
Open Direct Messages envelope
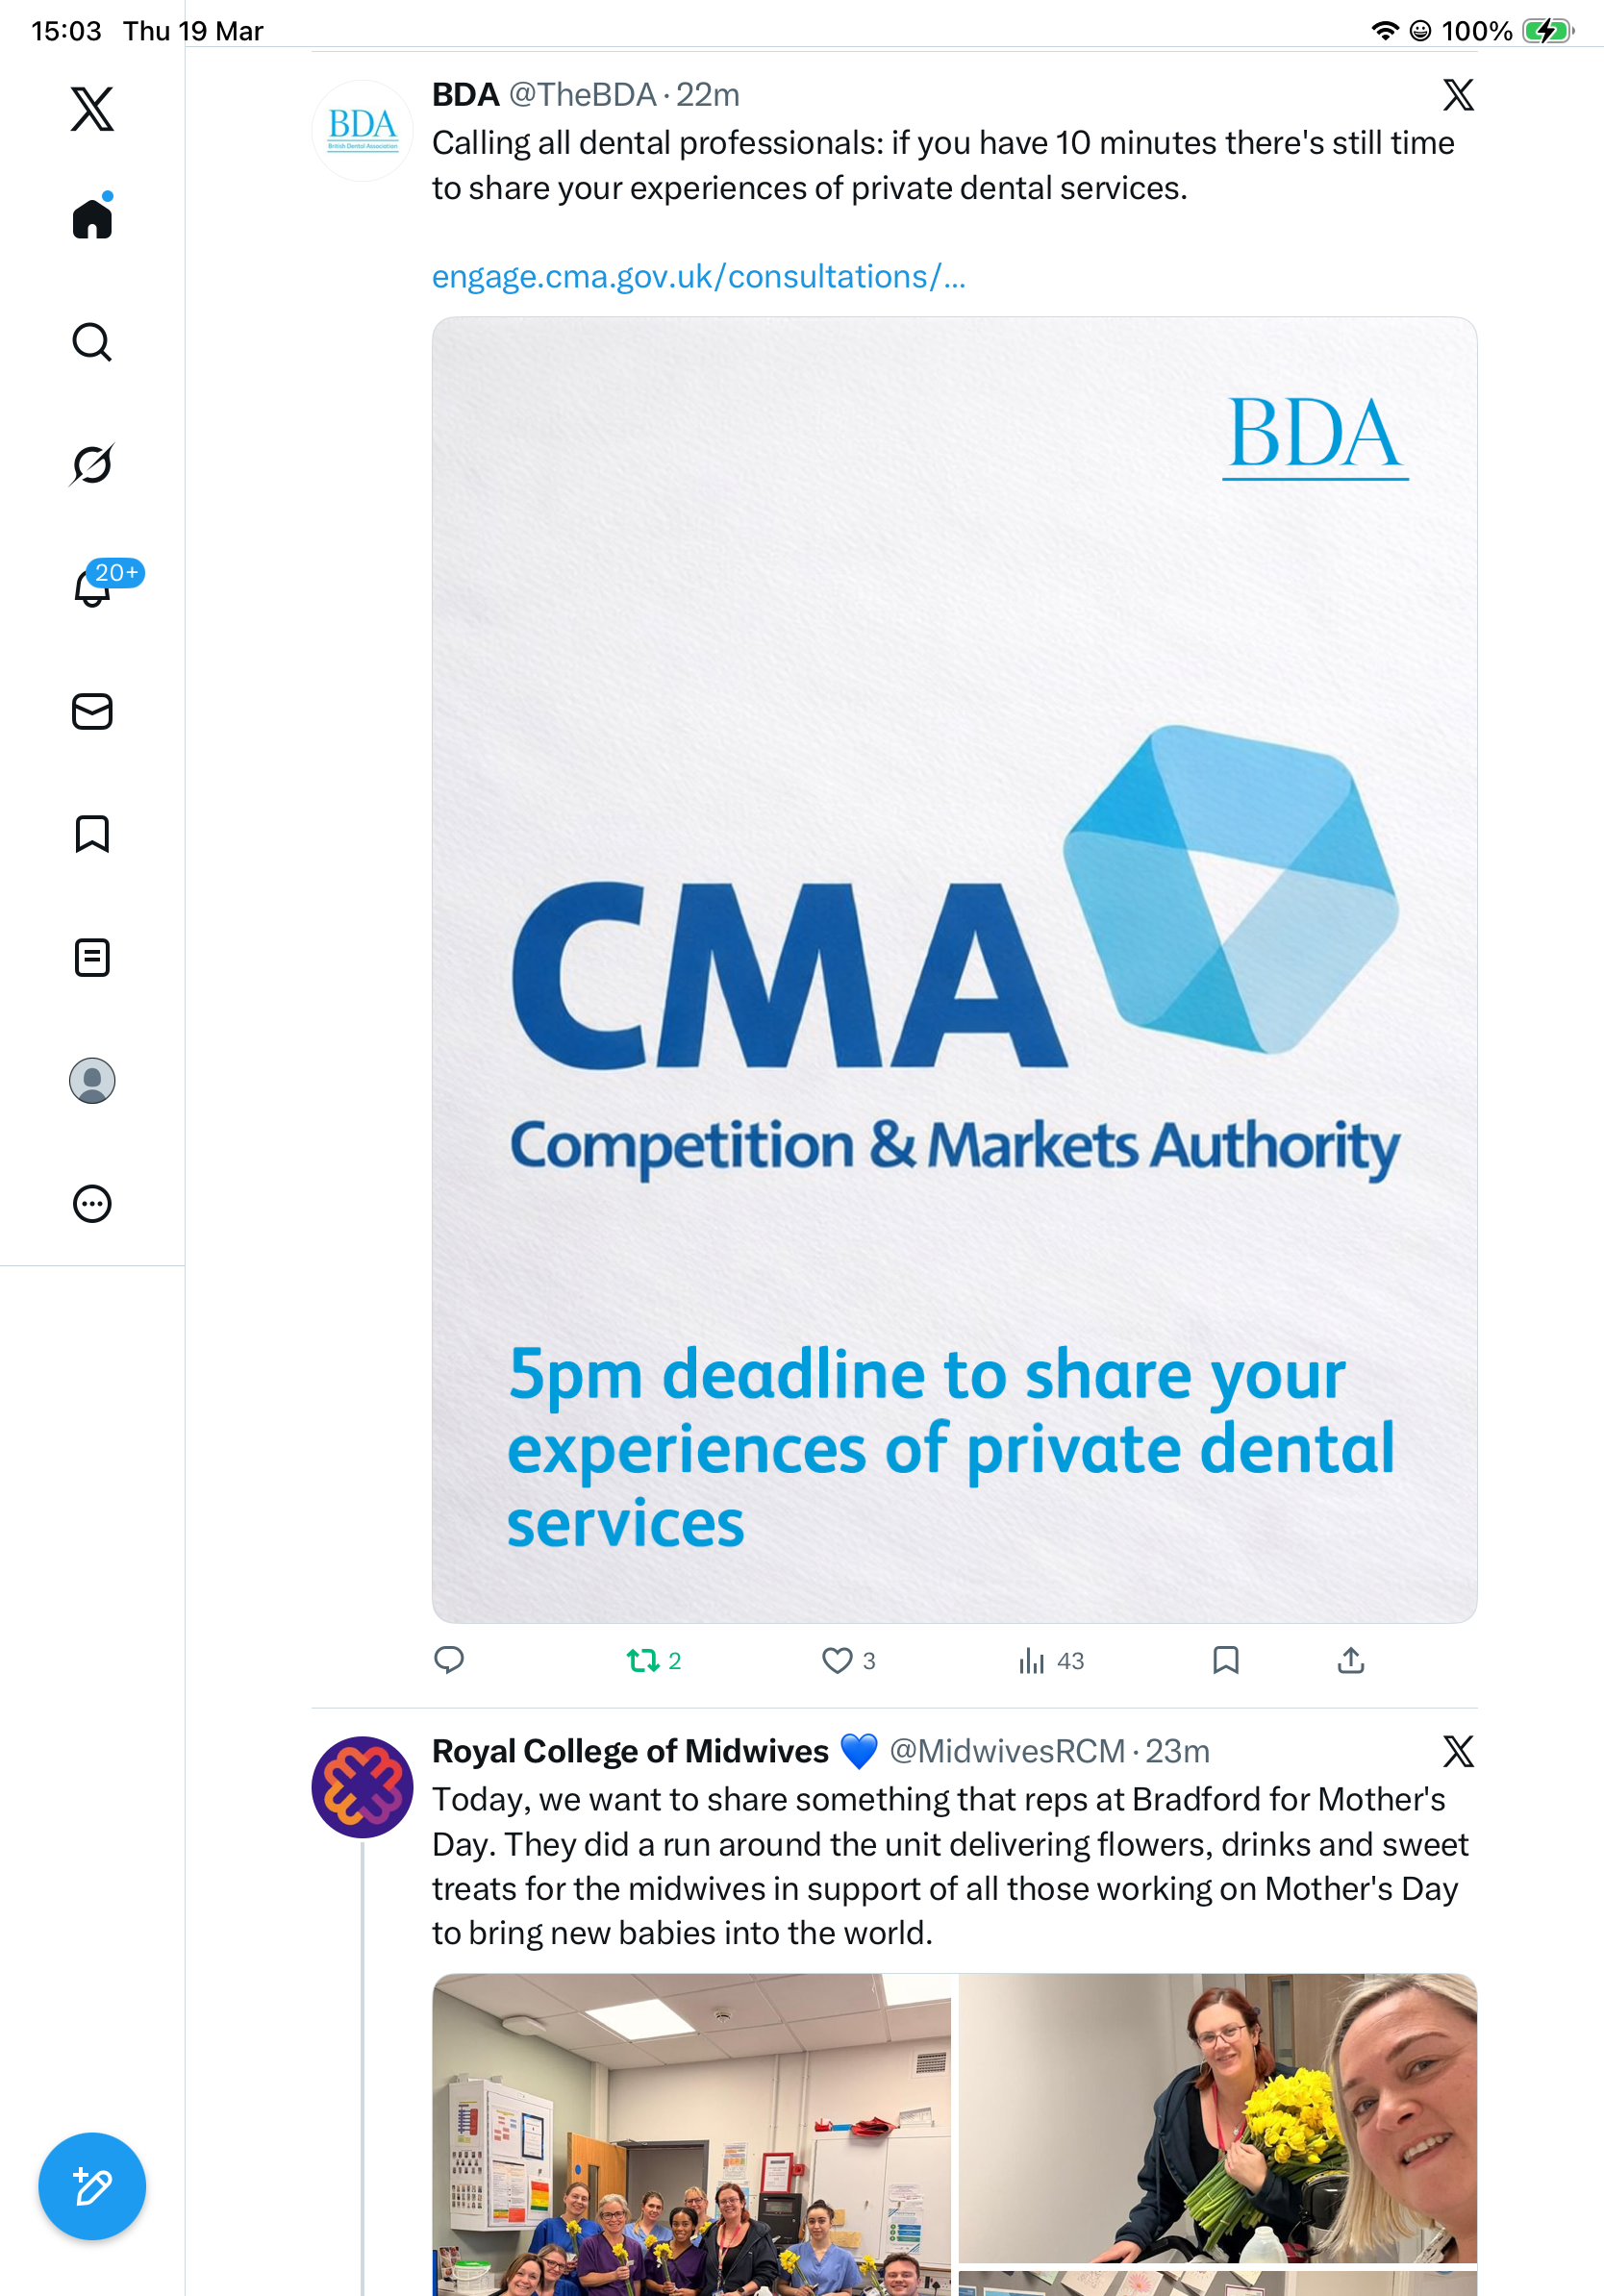click(92, 712)
